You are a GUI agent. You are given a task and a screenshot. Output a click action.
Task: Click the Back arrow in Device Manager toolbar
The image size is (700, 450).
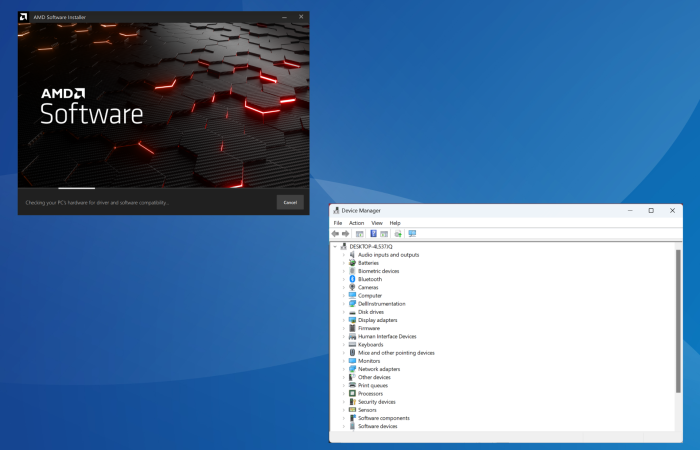click(335, 233)
